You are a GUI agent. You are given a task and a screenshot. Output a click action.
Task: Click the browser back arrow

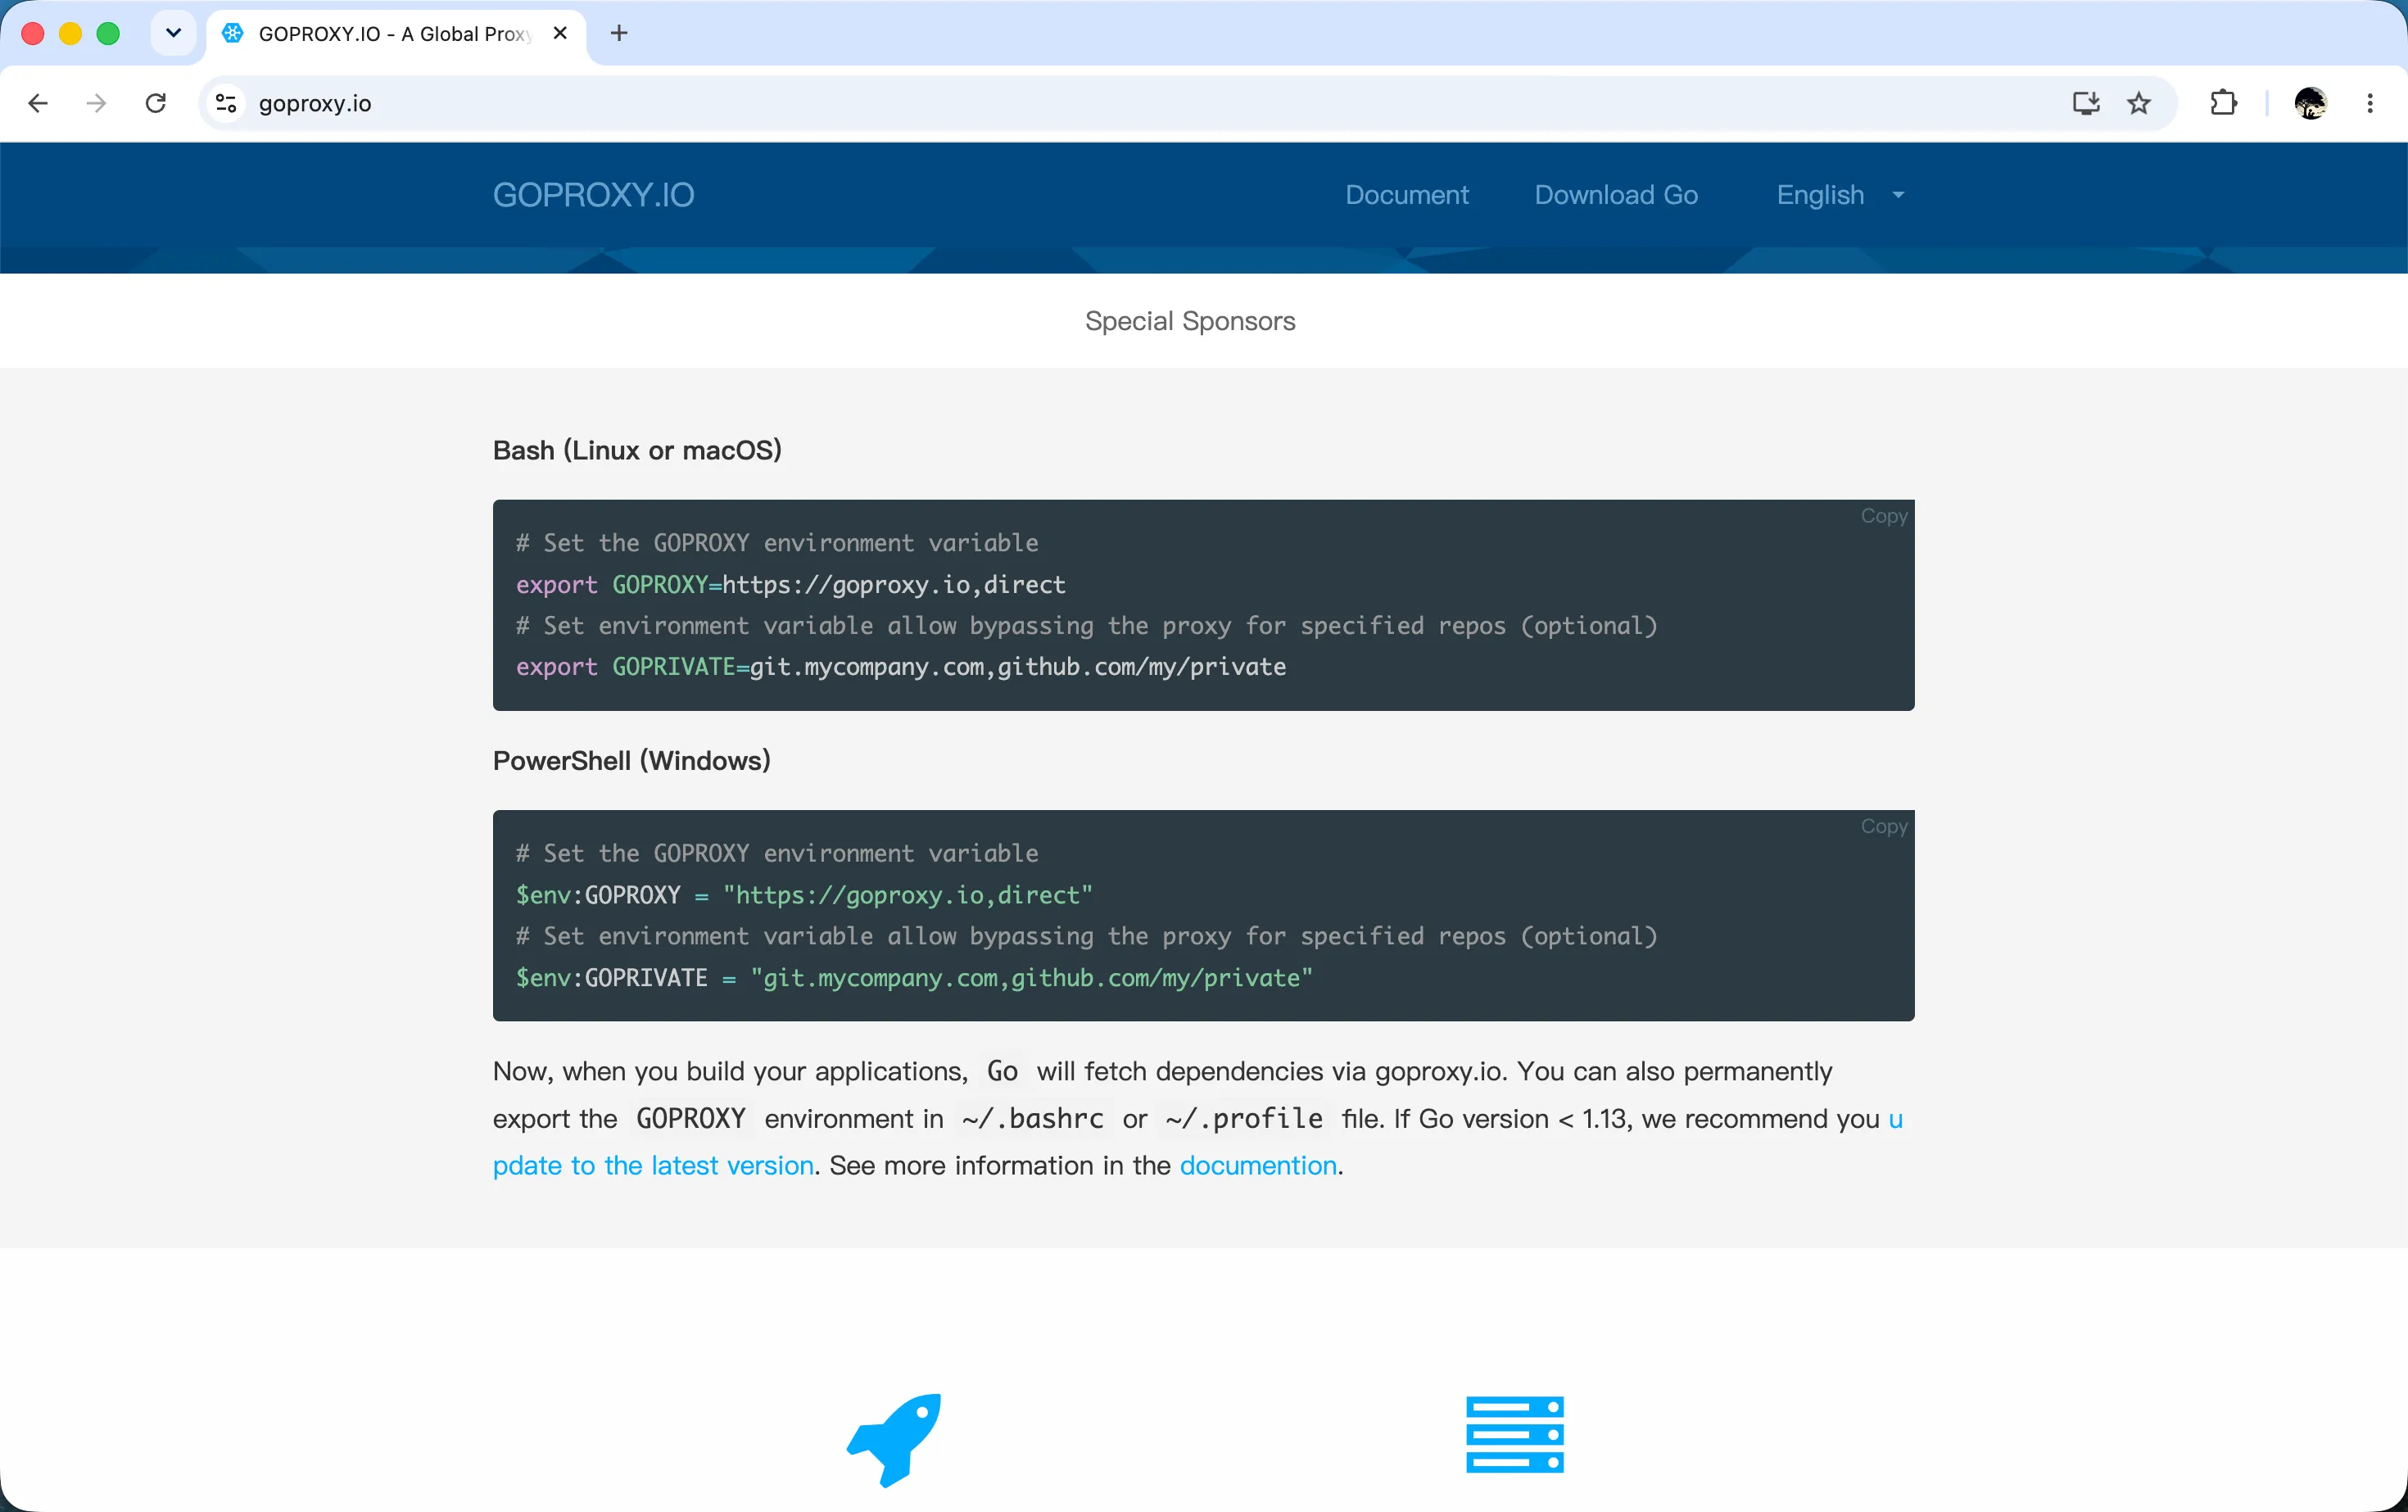[38, 103]
